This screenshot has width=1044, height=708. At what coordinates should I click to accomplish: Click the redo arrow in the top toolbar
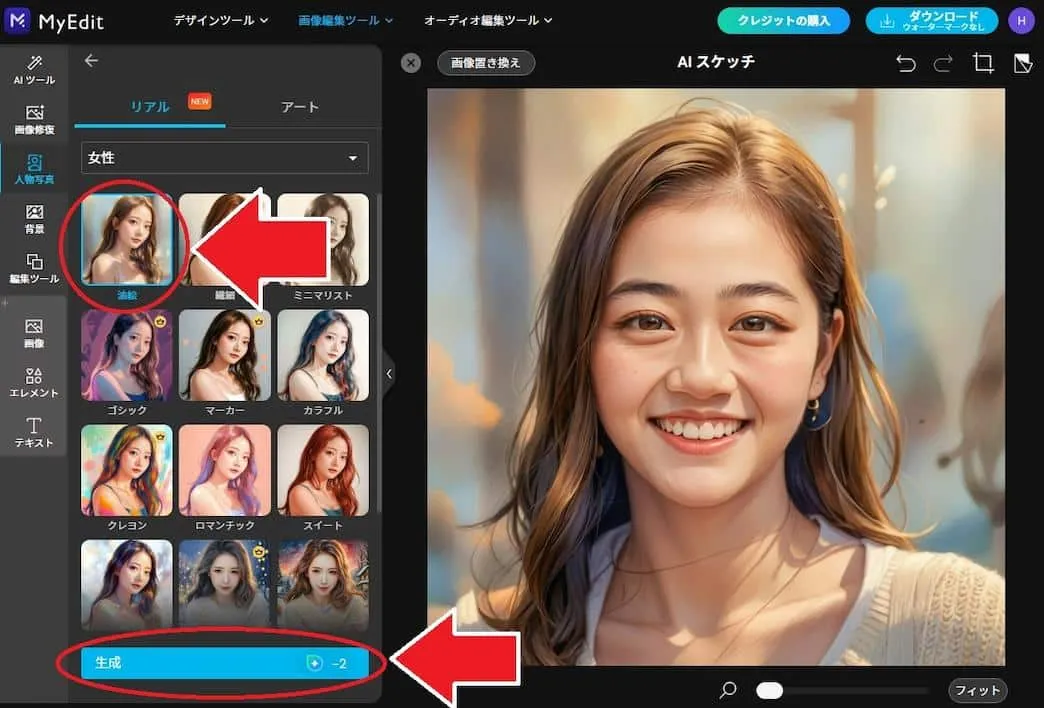tap(941, 62)
